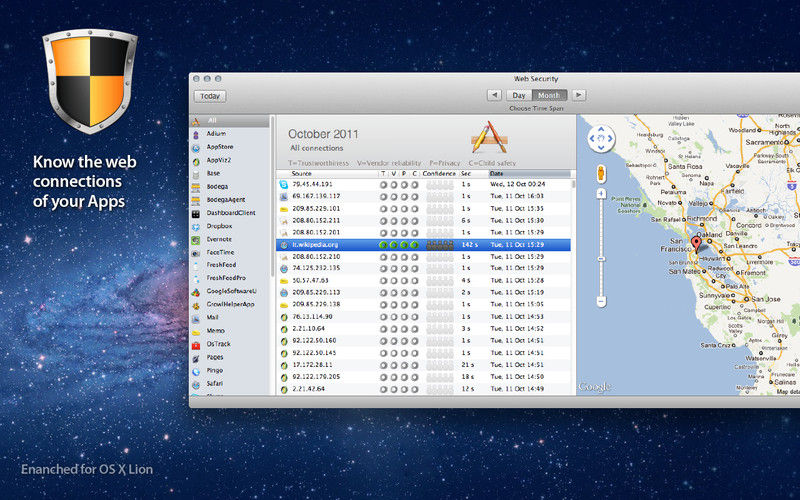This screenshot has height=500, width=800.
Task: Go to next time span arrow
Action: tap(579, 95)
